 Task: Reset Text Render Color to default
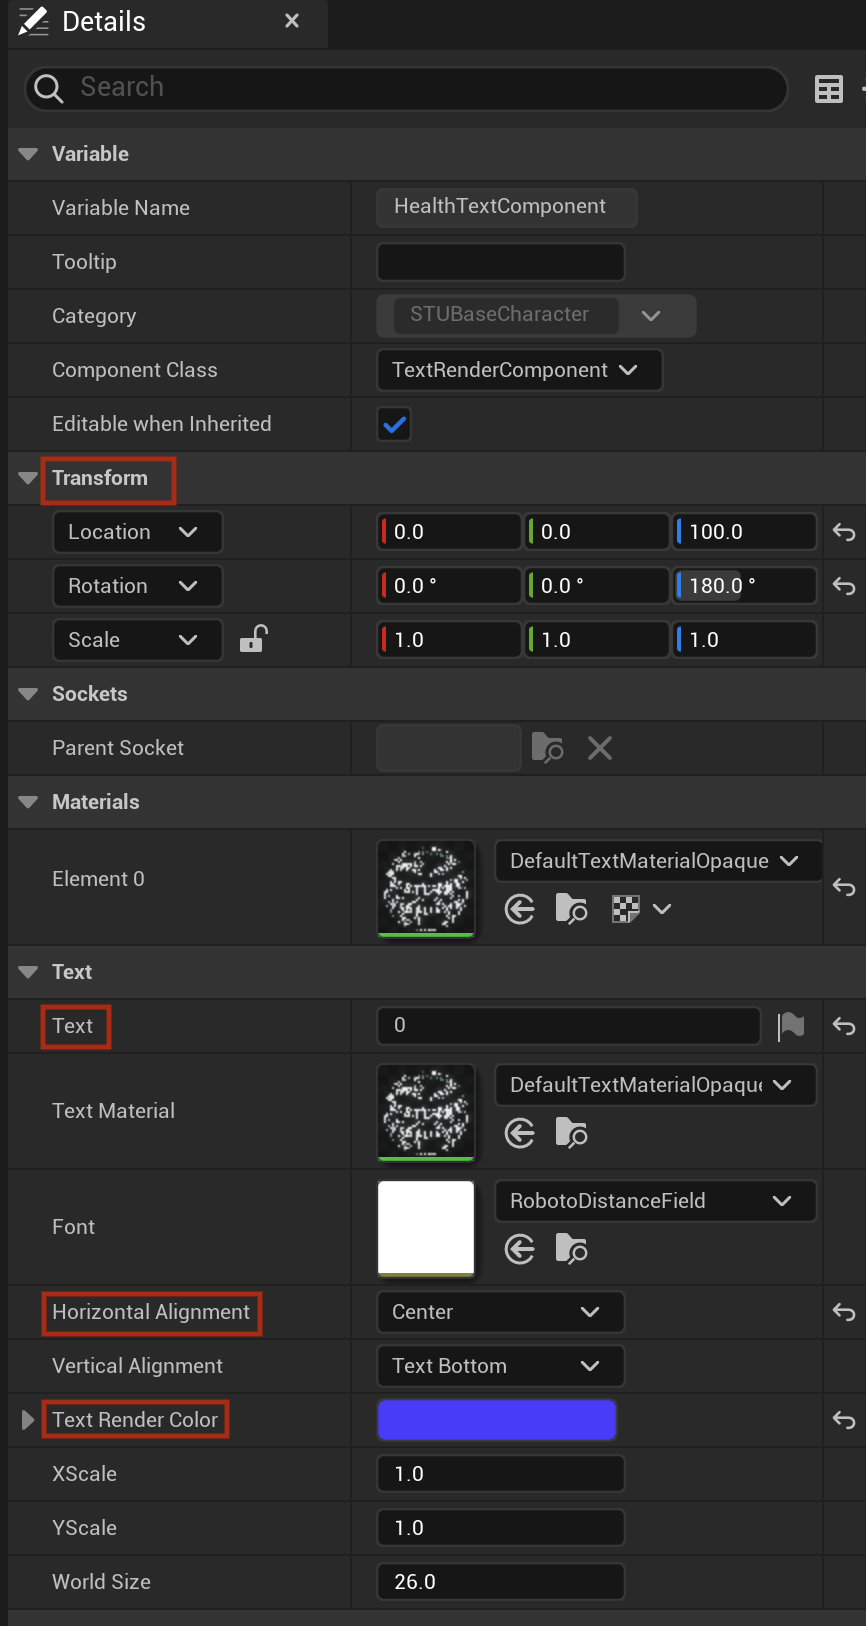[x=844, y=1420]
